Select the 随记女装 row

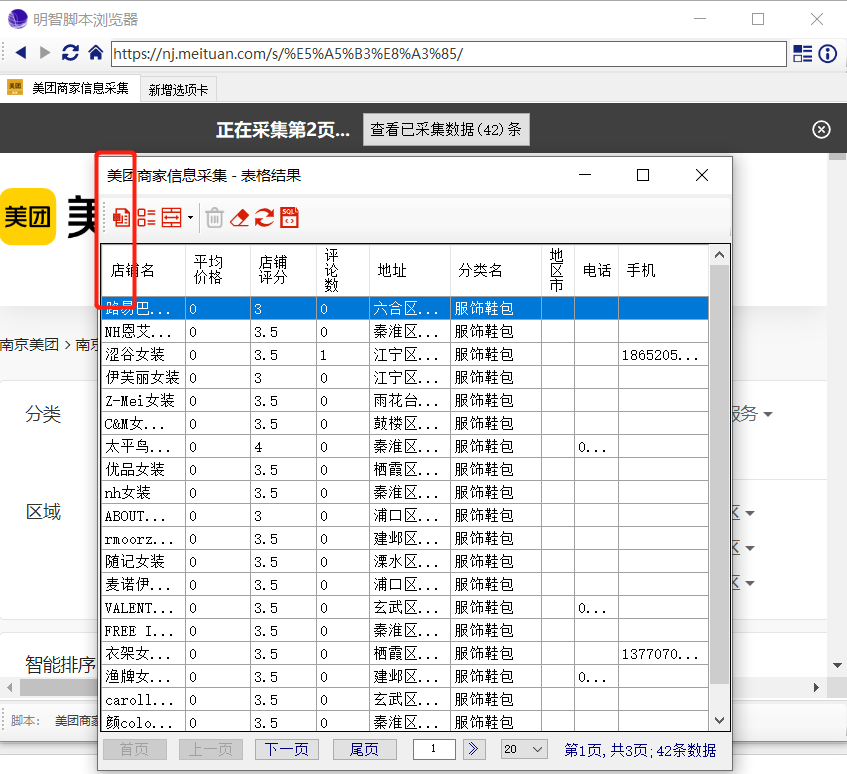click(x=405, y=562)
